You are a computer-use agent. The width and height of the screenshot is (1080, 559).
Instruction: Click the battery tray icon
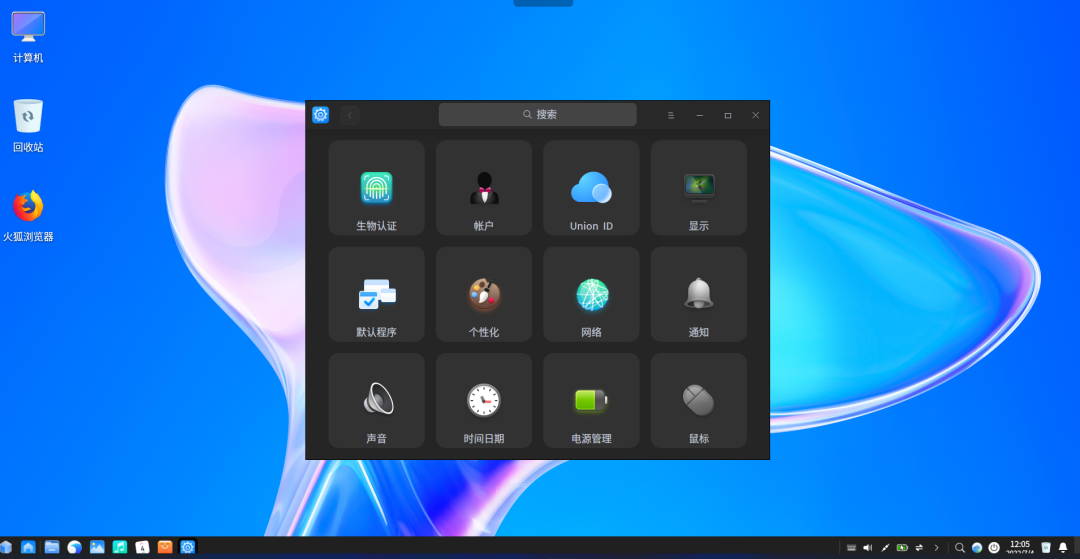(x=902, y=547)
